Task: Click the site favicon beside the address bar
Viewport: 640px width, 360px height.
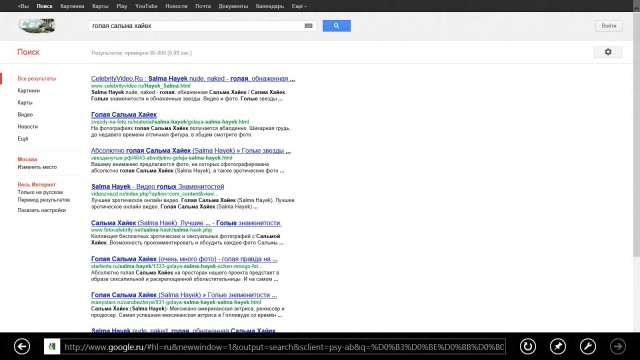Action: pos(52,347)
